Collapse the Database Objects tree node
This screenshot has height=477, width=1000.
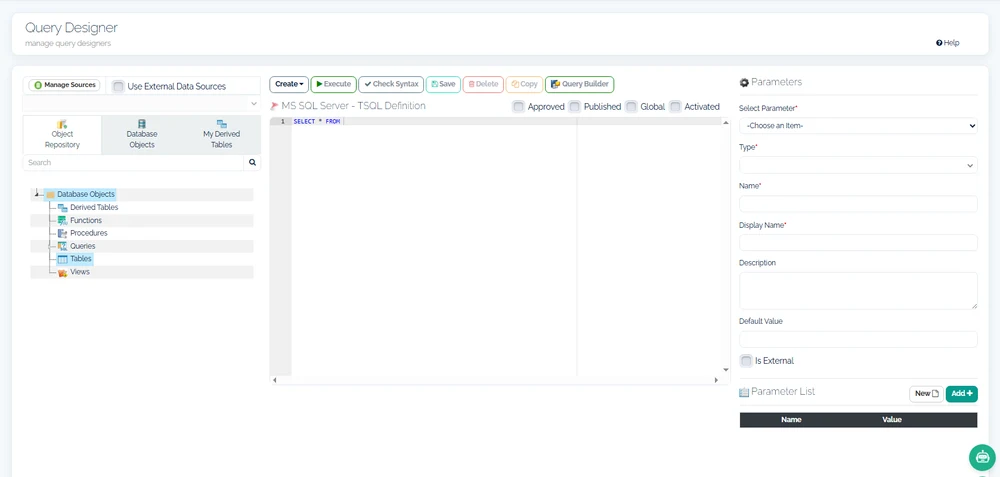click(37, 194)
